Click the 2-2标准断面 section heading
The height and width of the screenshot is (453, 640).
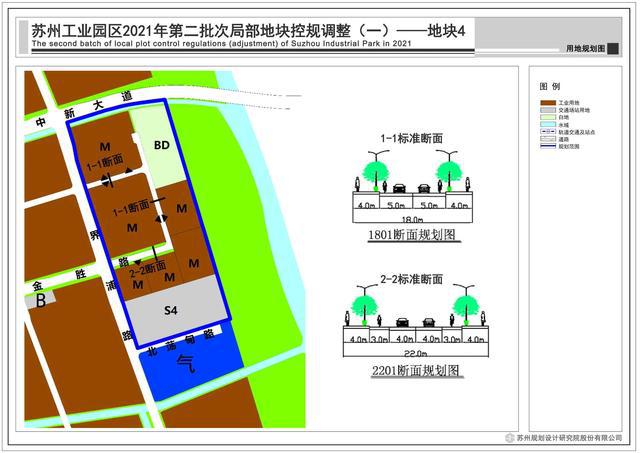point(411,280)
